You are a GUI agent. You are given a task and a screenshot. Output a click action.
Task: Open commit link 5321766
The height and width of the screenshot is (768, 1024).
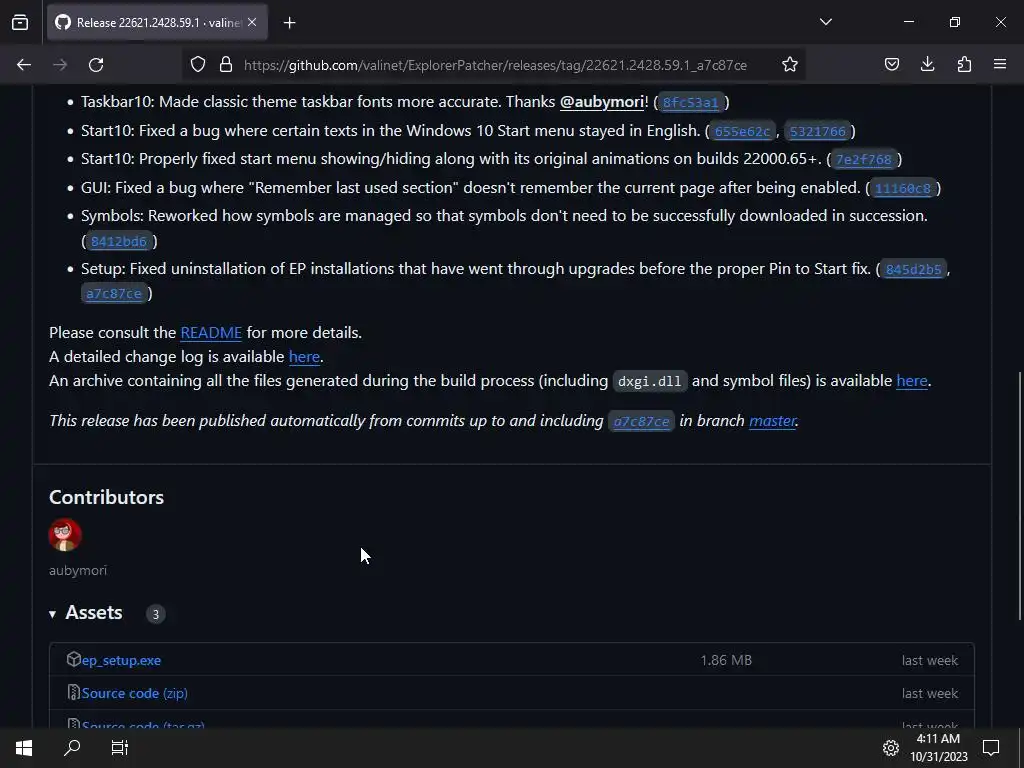point(818,131)
